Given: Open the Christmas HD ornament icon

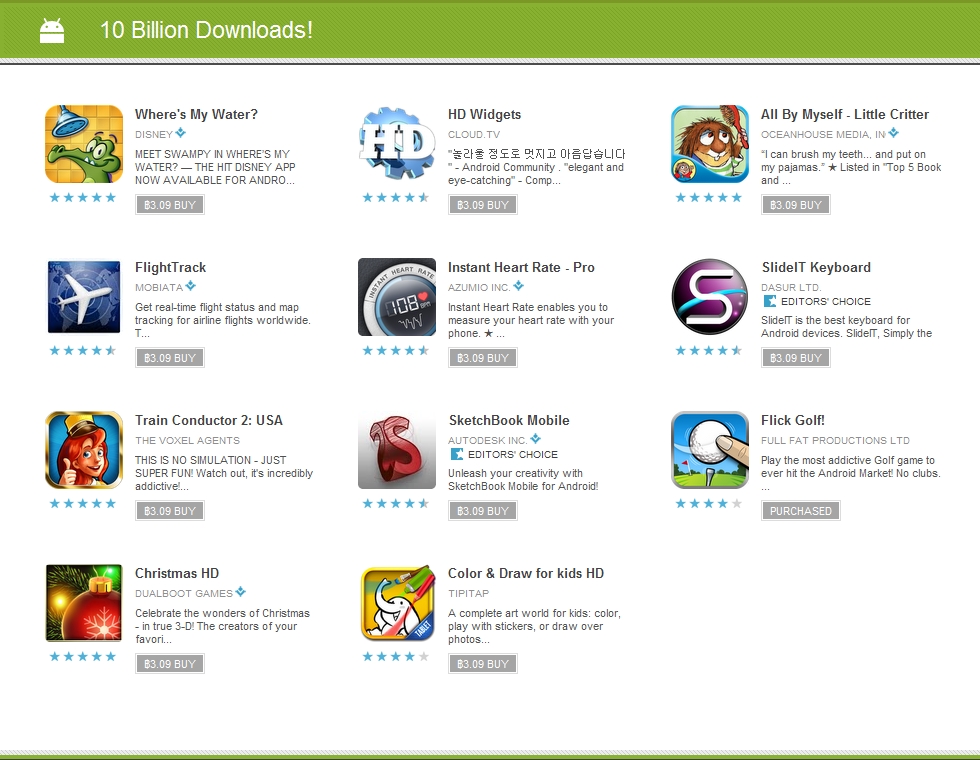Looking at the screenshot, I should click(84, 603).
